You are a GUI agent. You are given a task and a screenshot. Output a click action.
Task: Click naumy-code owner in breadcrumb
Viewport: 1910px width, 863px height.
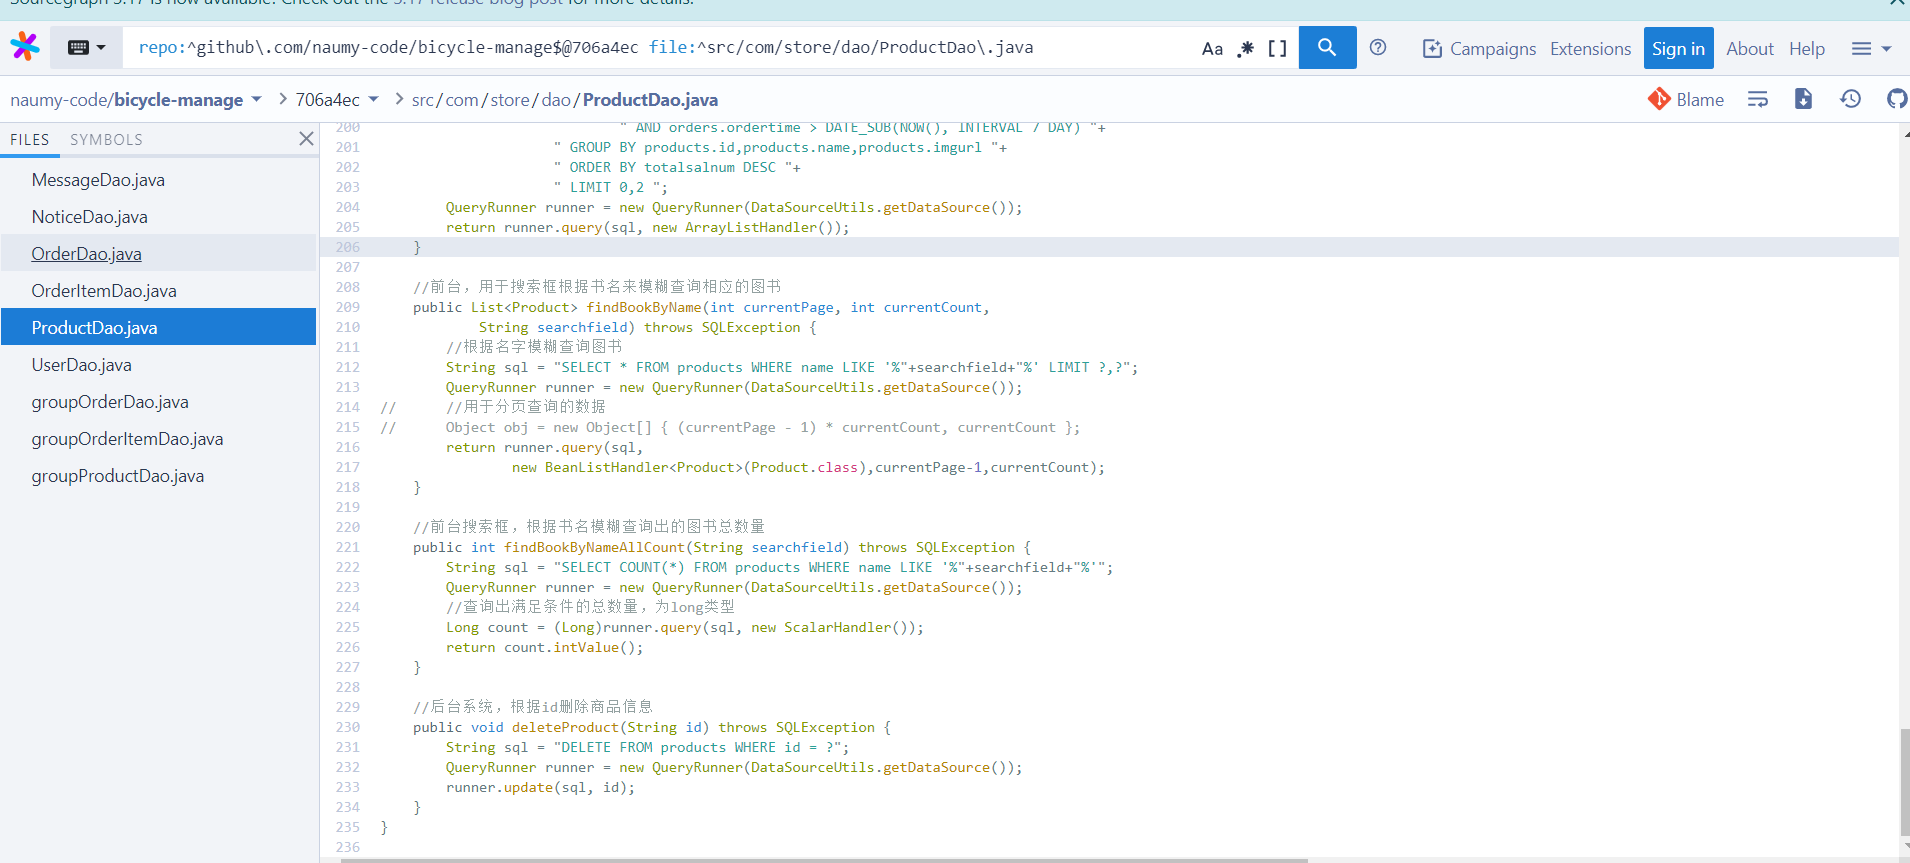(x=59, y=99)
